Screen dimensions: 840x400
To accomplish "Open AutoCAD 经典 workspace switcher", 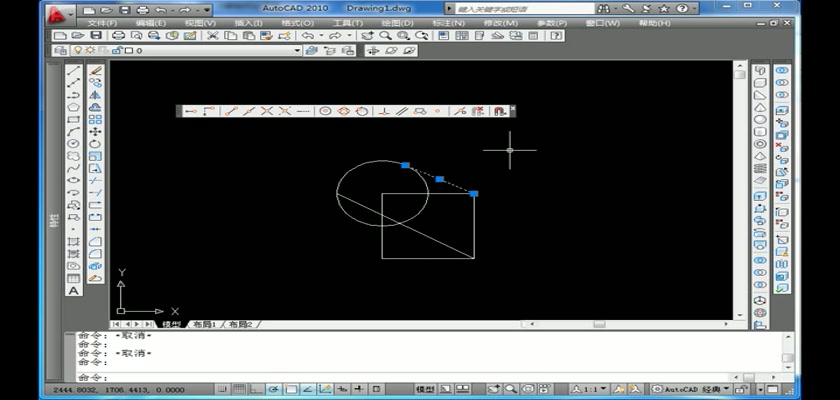I will 691,389.
